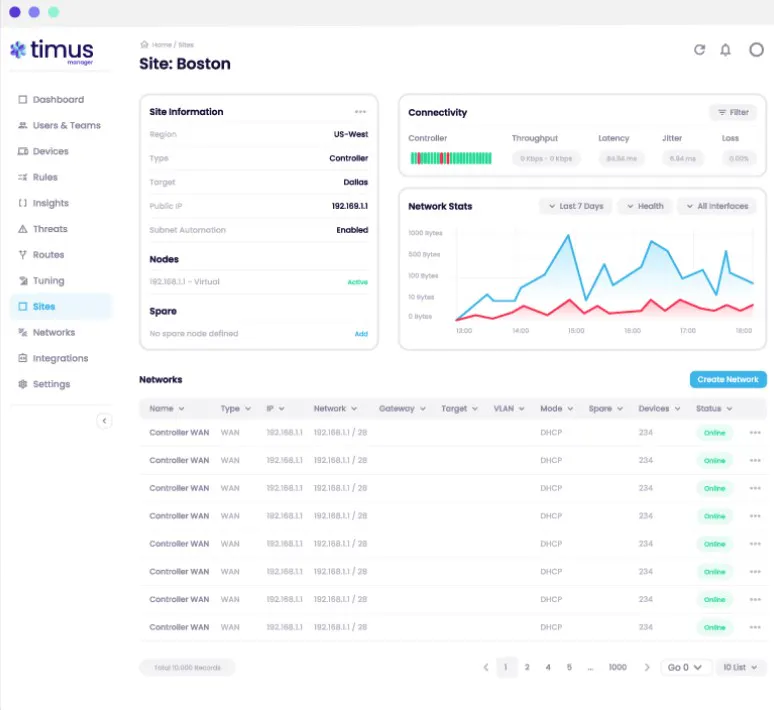Open three-dot menu of last network row
The height and width of the screenshot is (710, 774).
pyautogui.click(x=755, y=627)
